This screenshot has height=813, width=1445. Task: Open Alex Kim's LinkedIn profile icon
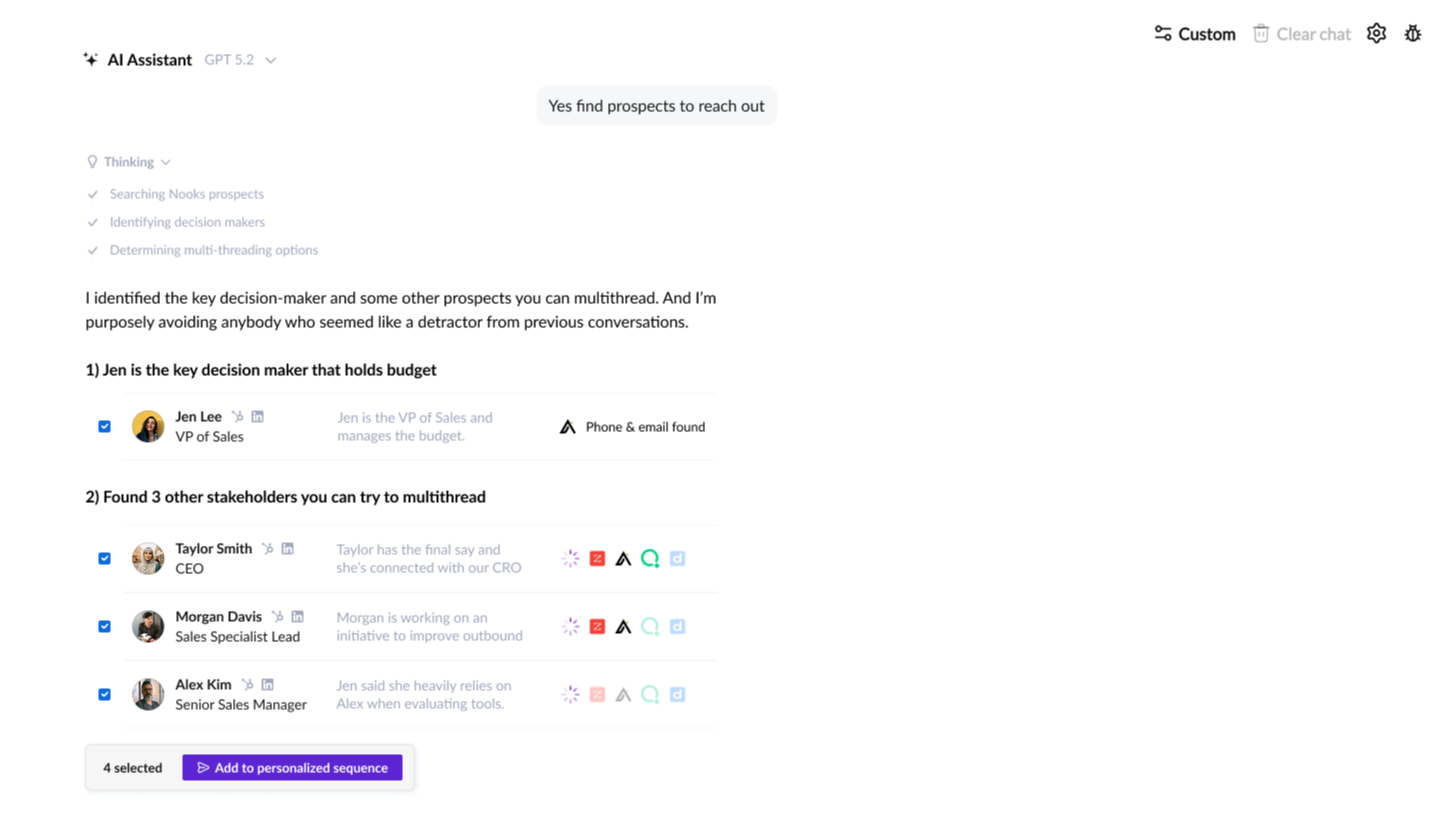click(267, 684)
